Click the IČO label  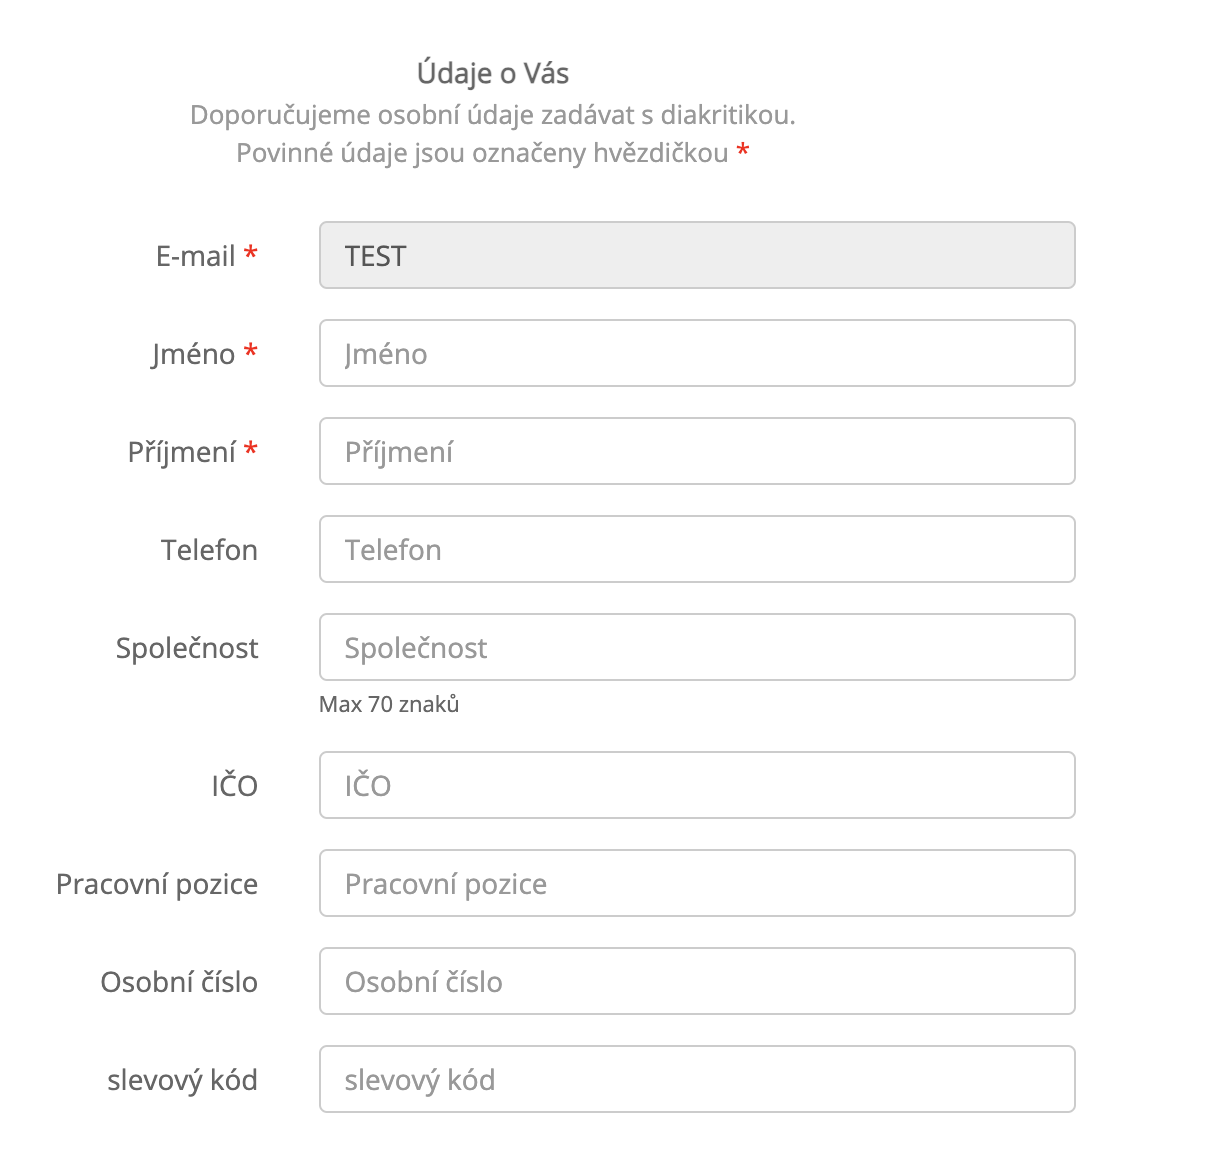[234, 786]
